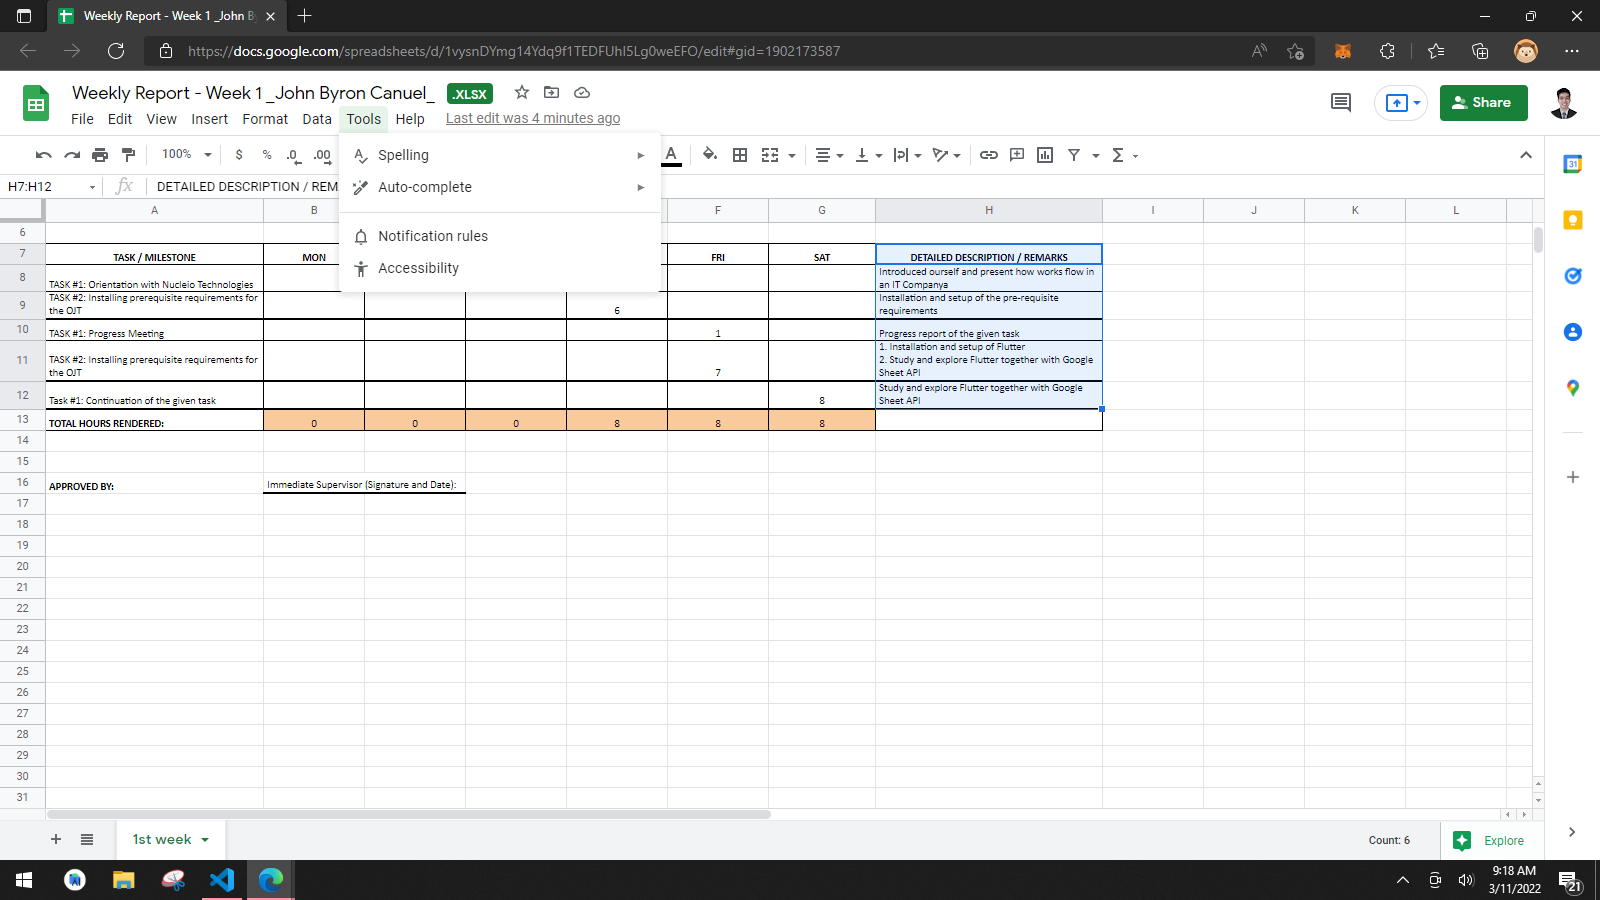The height and width of the screenshot is (900, 1600).
Task: Format as currency
Action: click(x=238, y=155)
